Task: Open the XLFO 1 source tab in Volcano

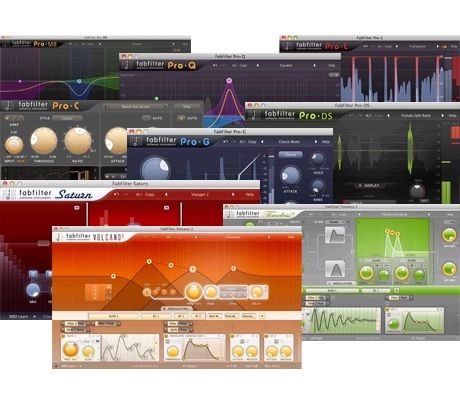Action: [x=113, y=316]
